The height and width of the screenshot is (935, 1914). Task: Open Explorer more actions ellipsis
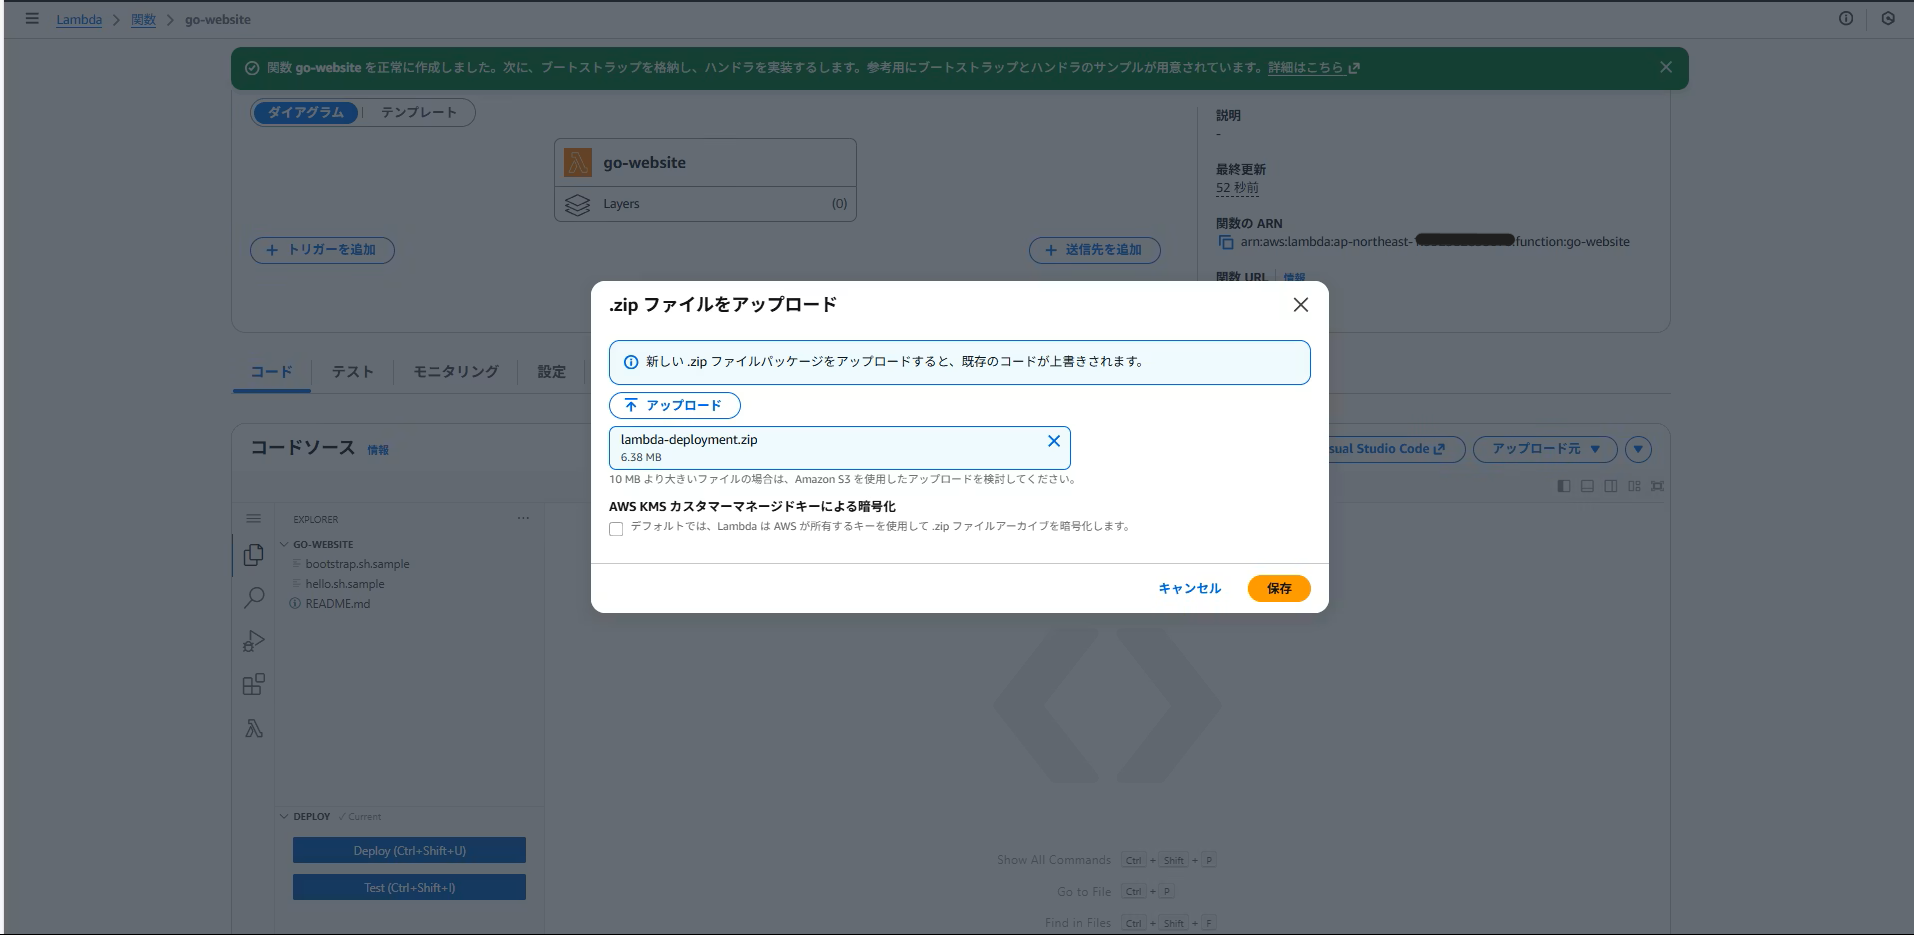click(523, 519)
